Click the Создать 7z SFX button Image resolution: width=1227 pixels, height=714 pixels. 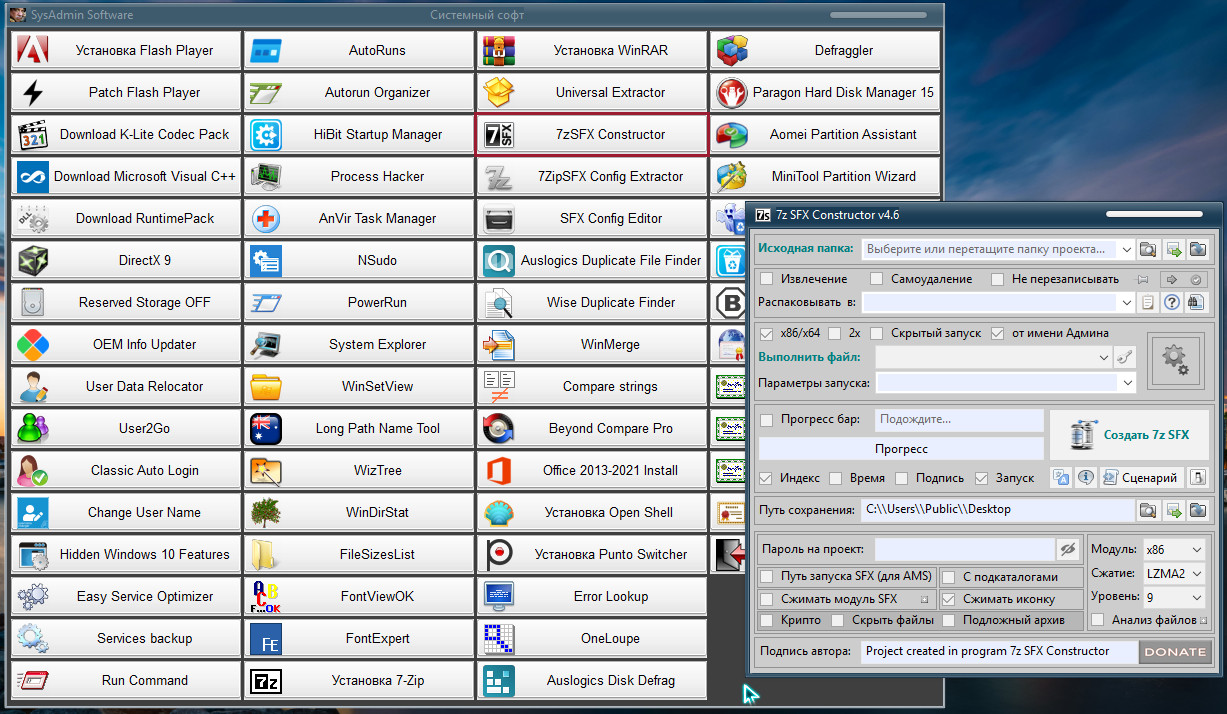1130,434
